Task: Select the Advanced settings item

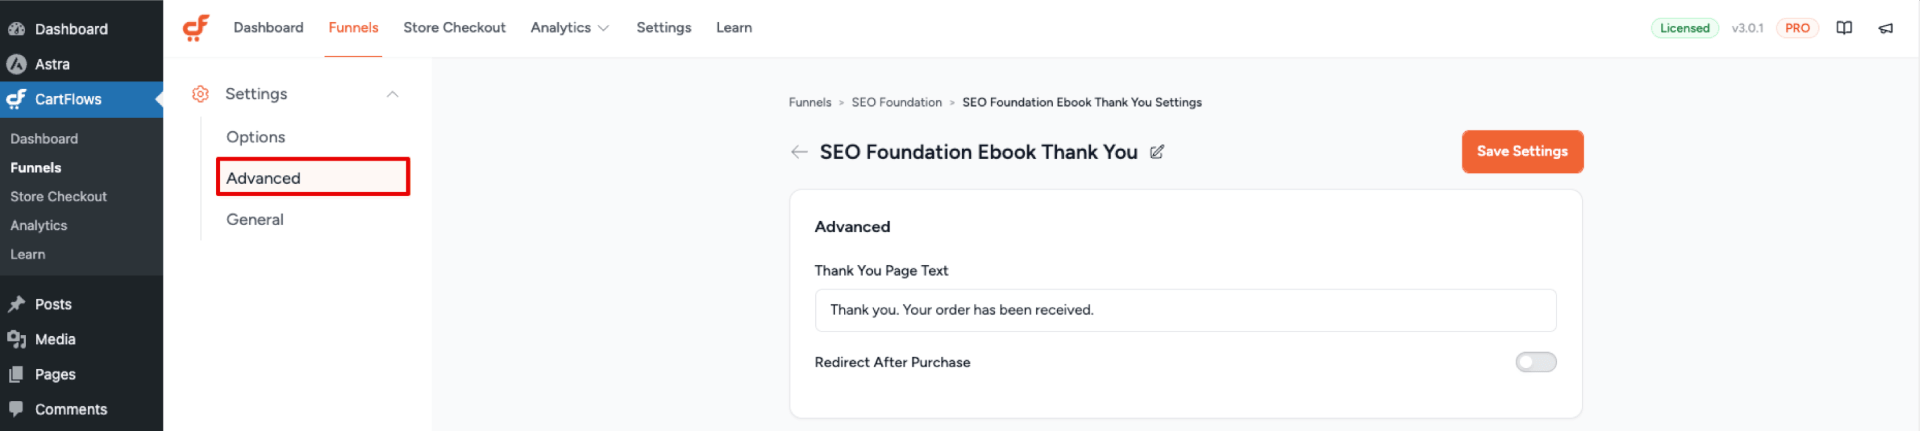Action: point(313,177)
